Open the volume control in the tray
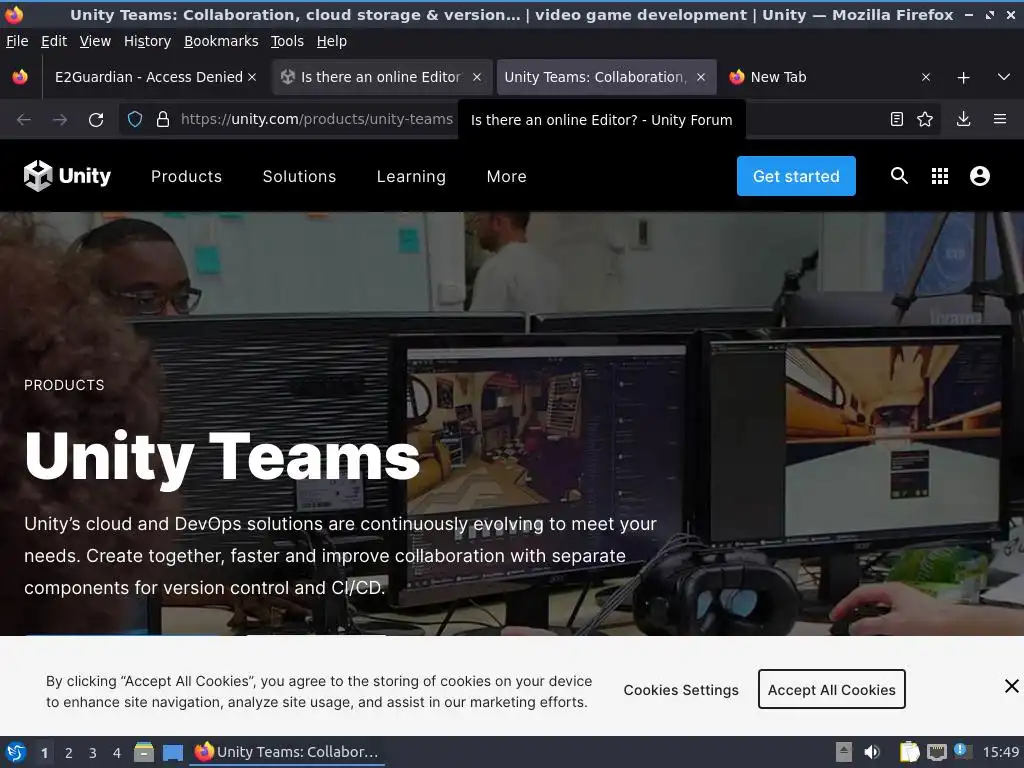Screen dimensions: 1024x768 click(872, 752)
